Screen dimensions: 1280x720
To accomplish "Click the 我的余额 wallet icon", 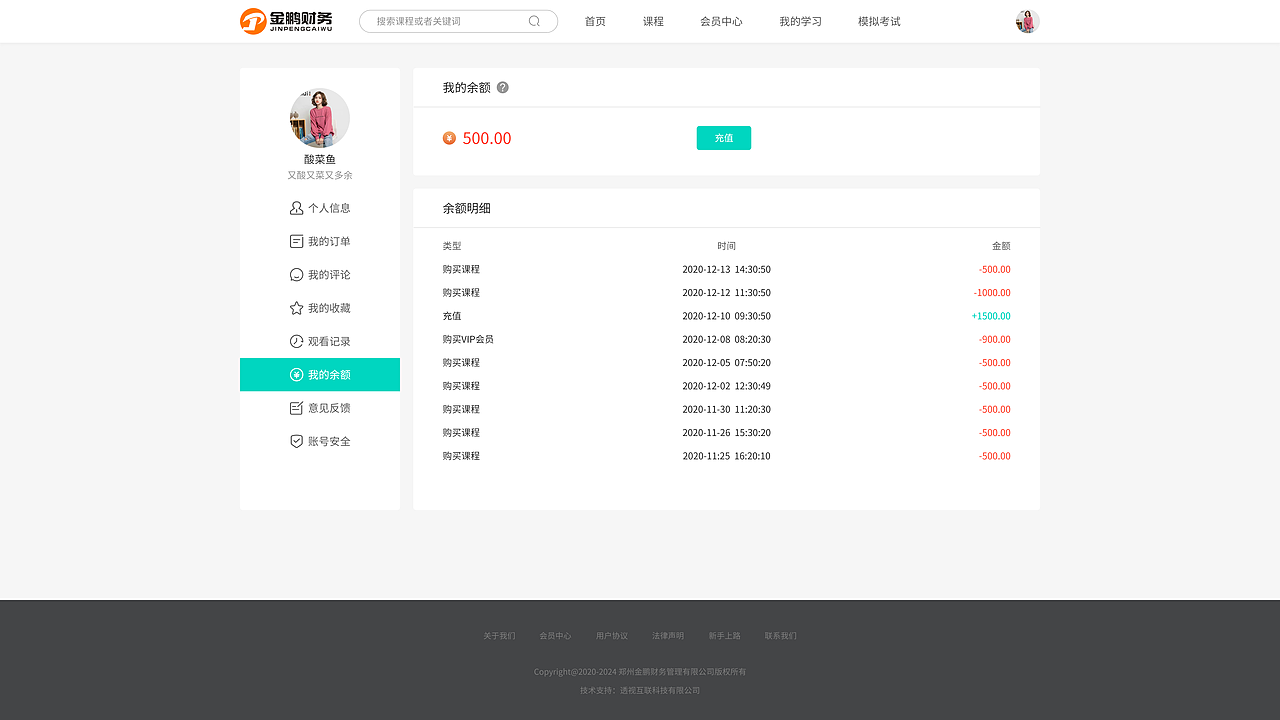I will pyautogui.click(x=295, y=374).
